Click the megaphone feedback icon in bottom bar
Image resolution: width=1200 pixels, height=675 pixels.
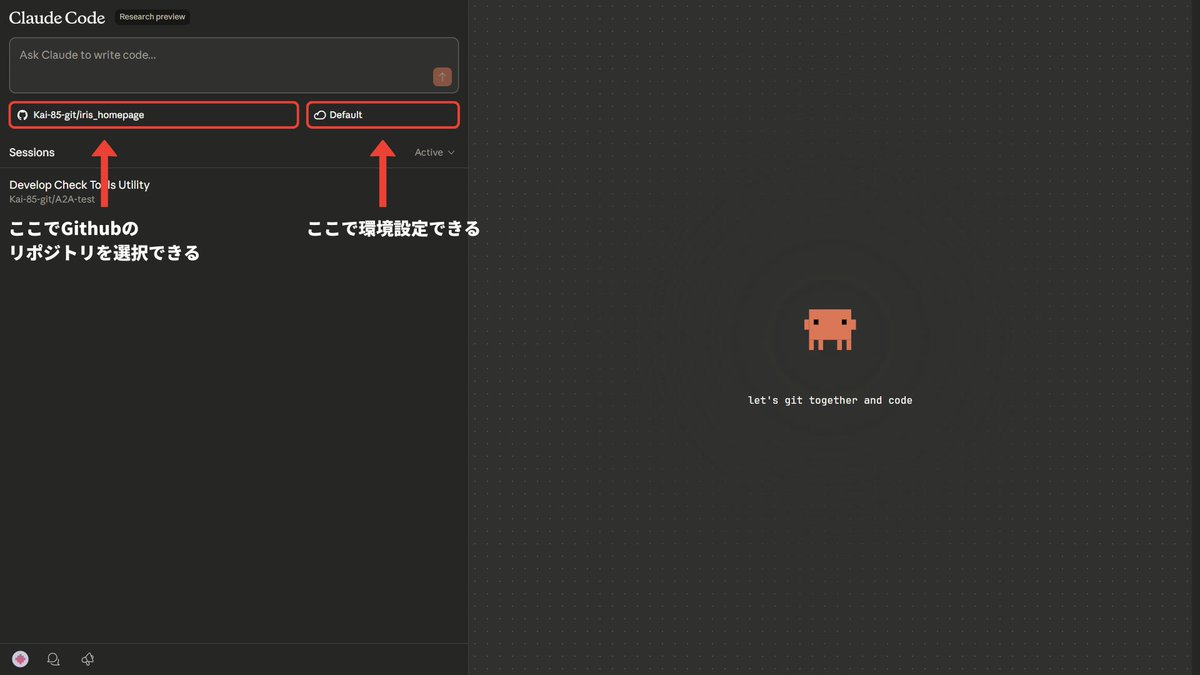(x=88, y=659)
